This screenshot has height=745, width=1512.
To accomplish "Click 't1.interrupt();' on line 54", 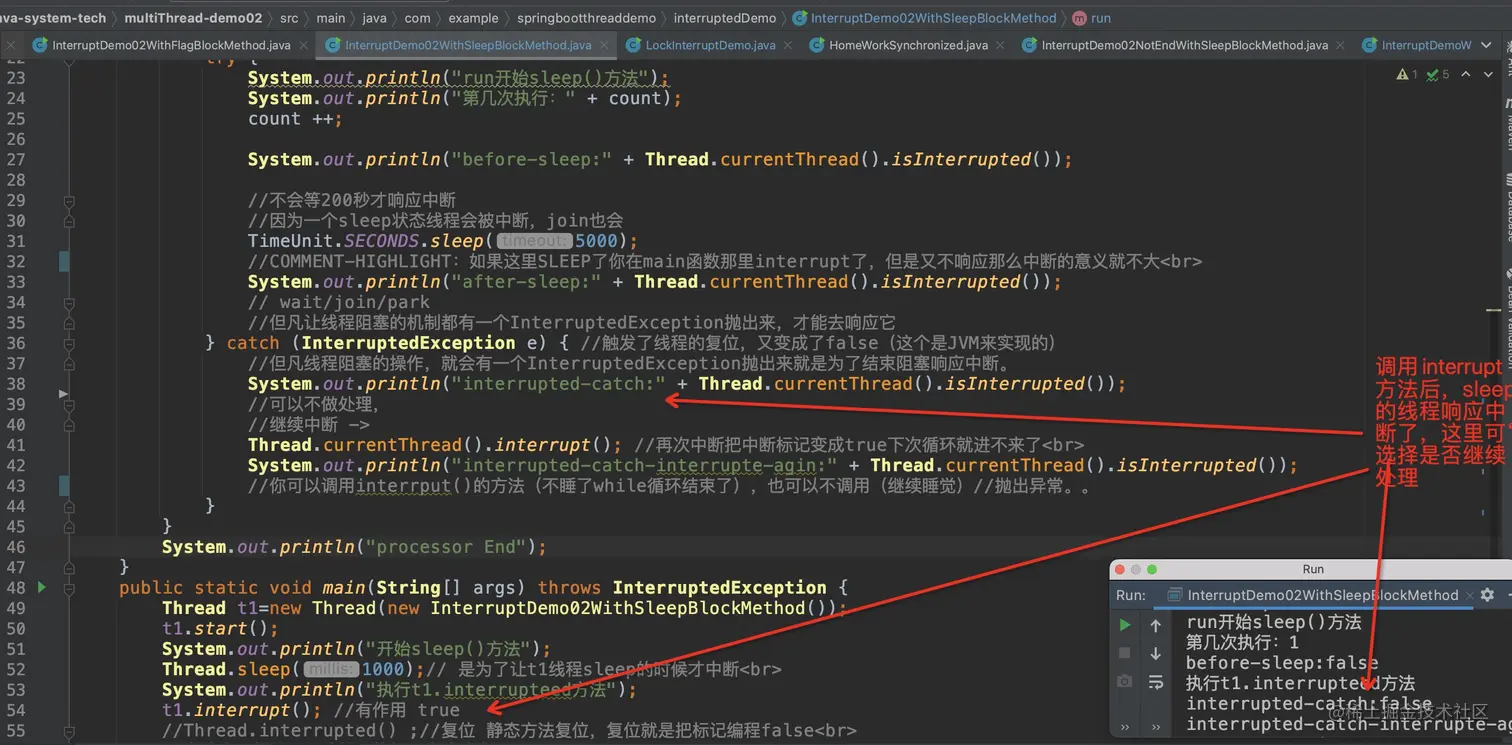I will pyautogui.click(x=242, y=710).
